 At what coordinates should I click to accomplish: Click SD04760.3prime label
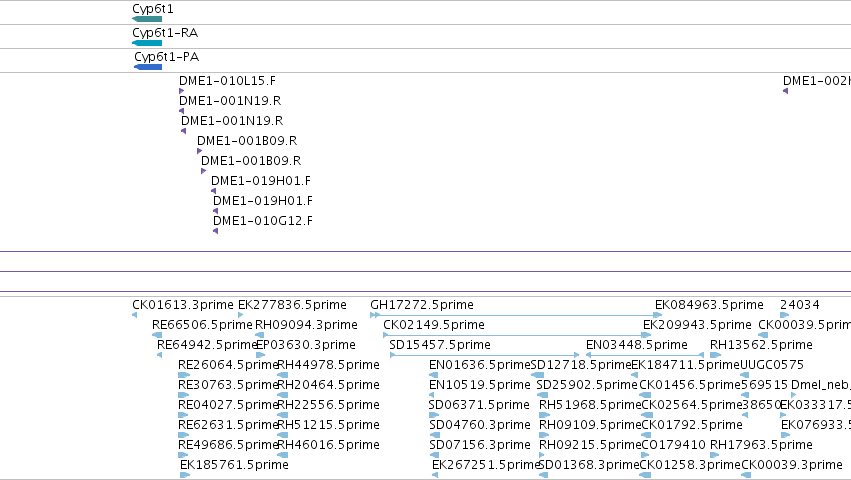point(480,425)
